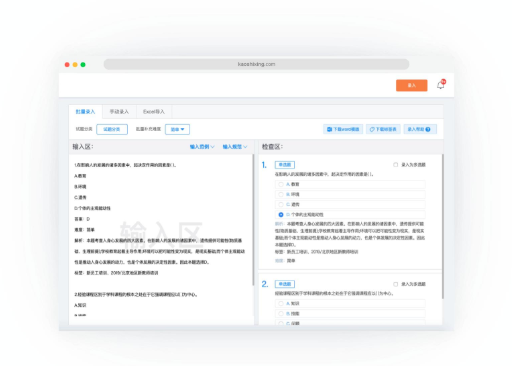Image resolution: width=512 pixels, height=366 pixels.
Task: Click the "难度: 简单" line in input area
Action: coord(84,230)
